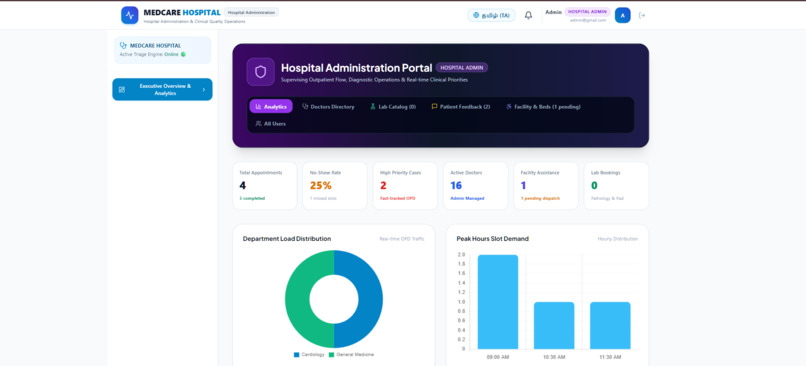Click the MEDCARE HOSPITAL title text

pos(182,12)
